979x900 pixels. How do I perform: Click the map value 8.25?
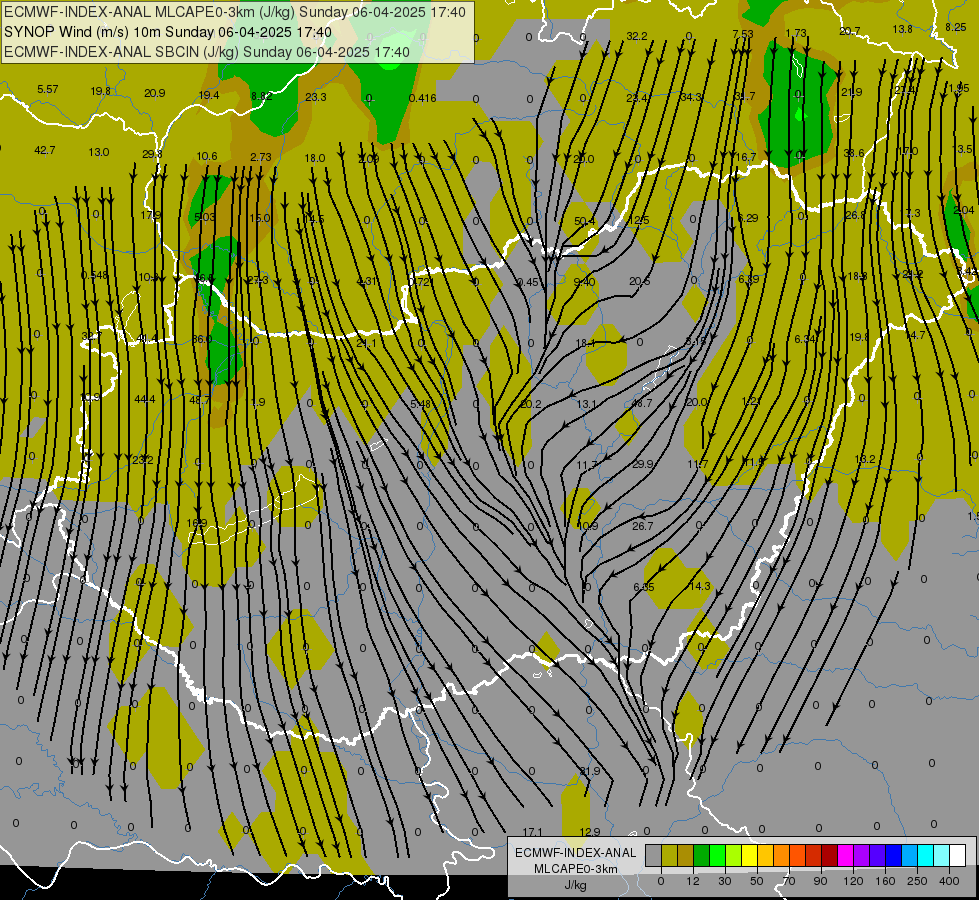pyautogui.click(x=956, y=27)
